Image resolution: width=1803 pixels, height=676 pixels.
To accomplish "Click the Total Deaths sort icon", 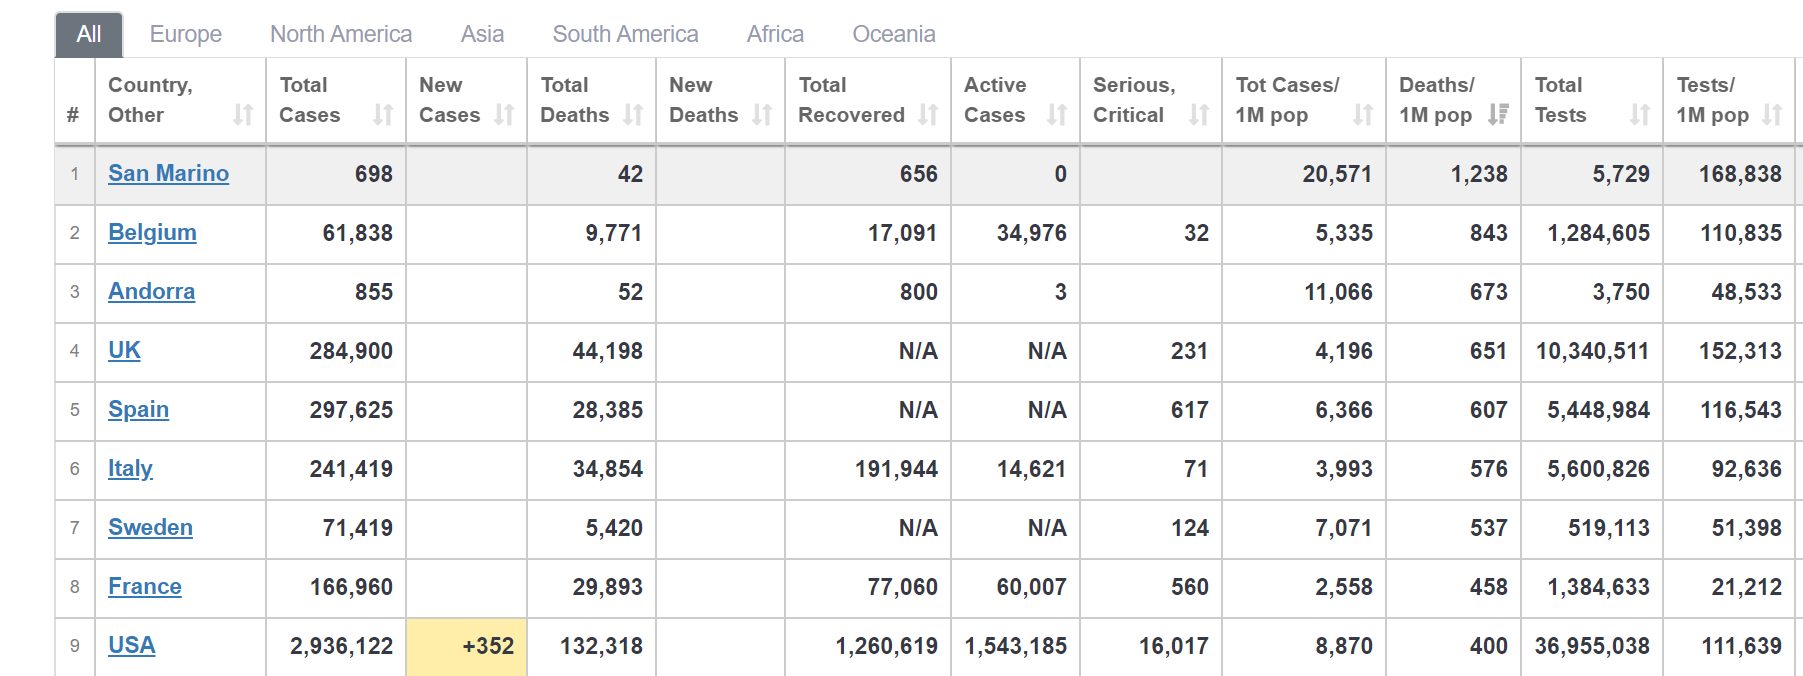I will [633, 115].
